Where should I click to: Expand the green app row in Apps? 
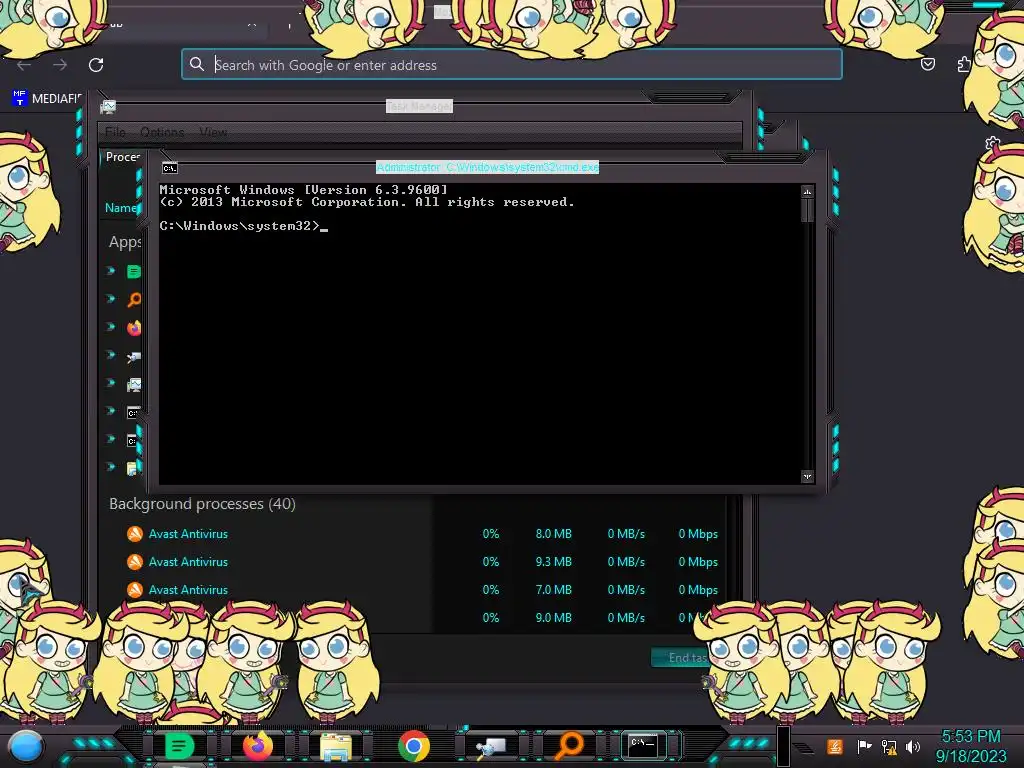(x=111, y=270)
